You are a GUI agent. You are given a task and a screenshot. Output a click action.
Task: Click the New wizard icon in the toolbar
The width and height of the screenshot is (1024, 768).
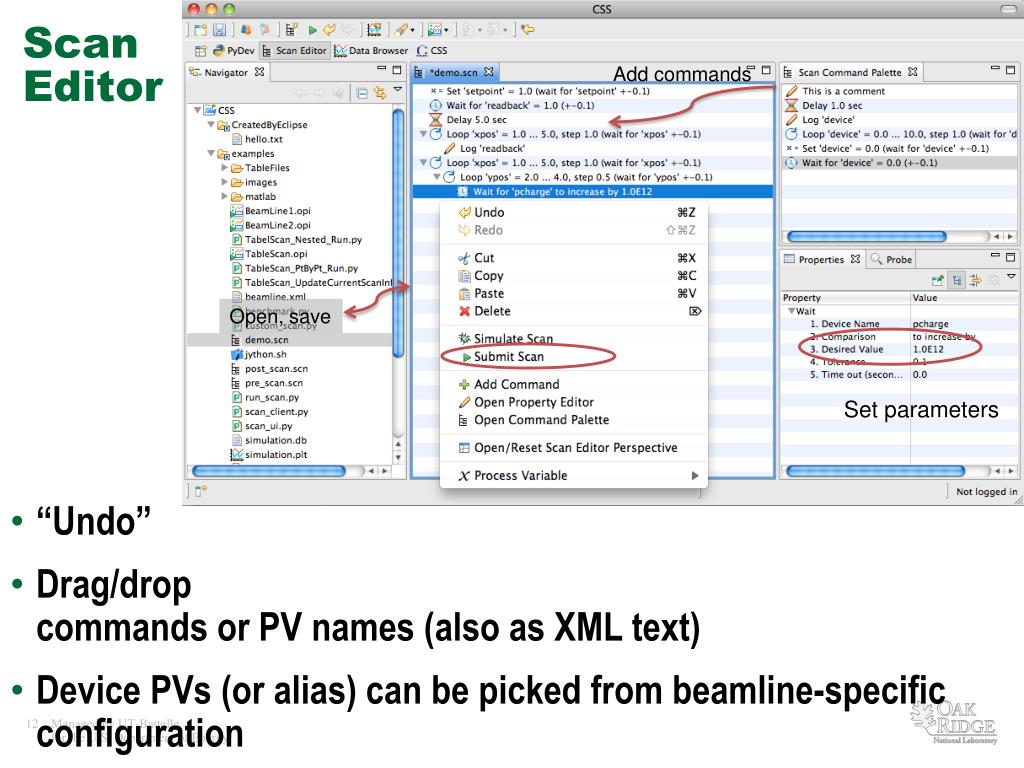tap(200, 29)
